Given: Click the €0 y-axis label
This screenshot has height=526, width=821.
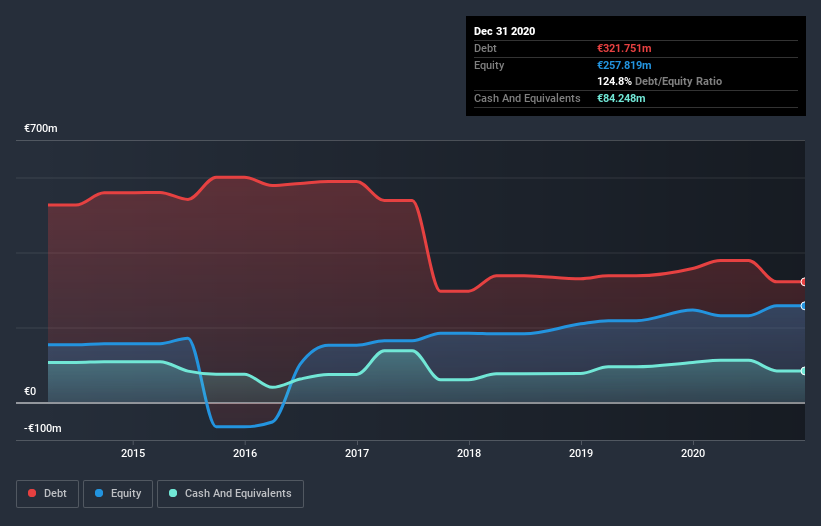Looking at the screenshot, I should click(30, 391).
